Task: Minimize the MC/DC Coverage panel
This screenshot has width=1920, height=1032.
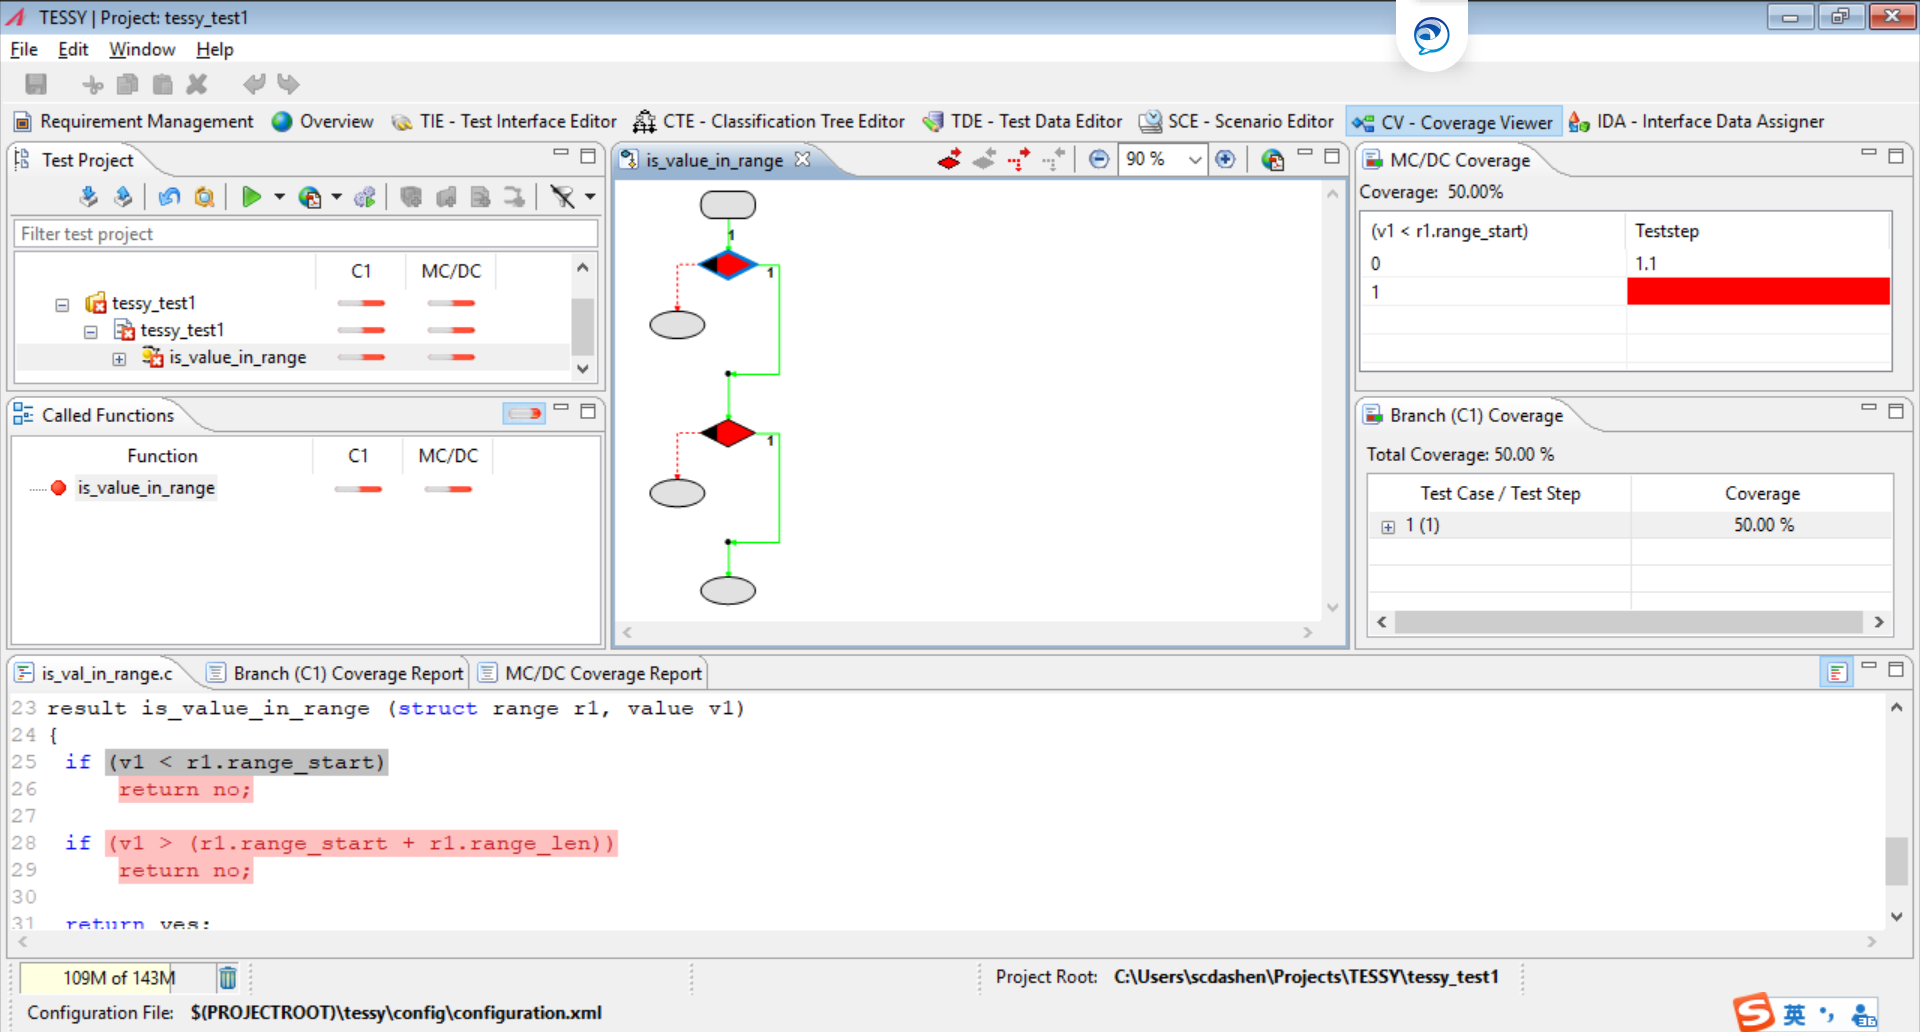Action: (1869, 154)
